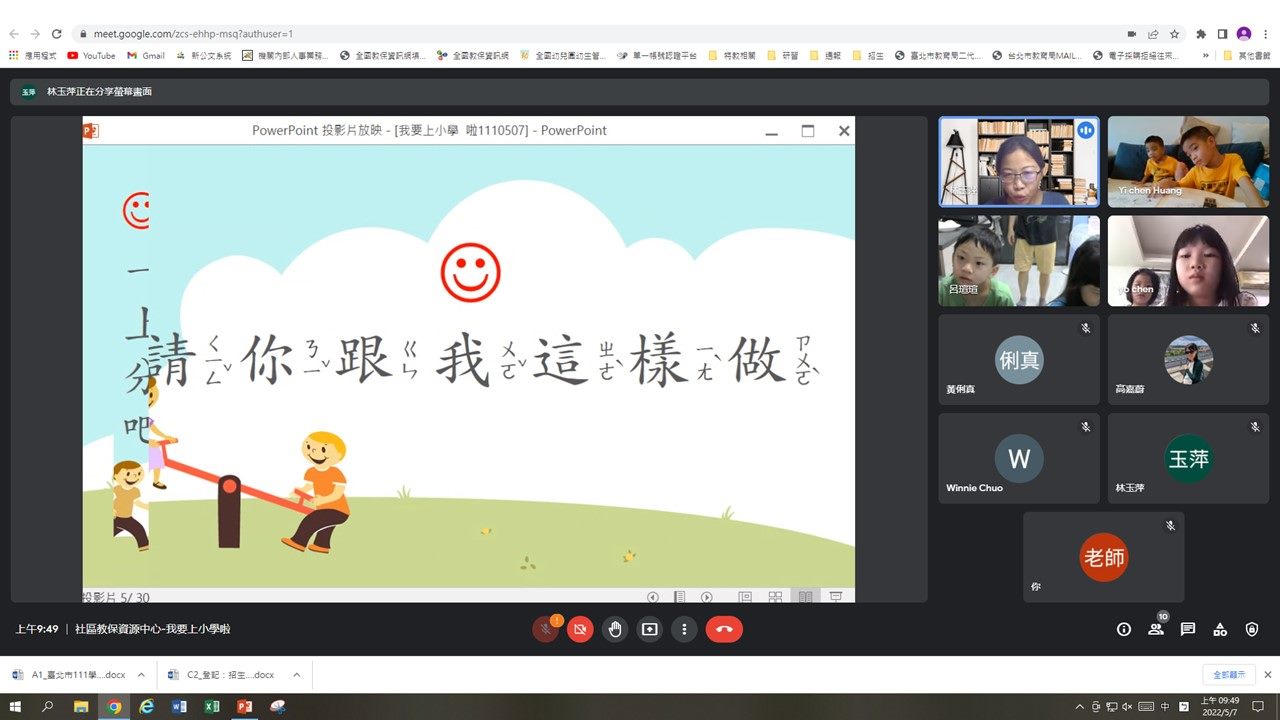The width and height of the screenshot is (1280, 720).
Task: Click the Yi chen Huang video tile
Action: [1188, 161]
